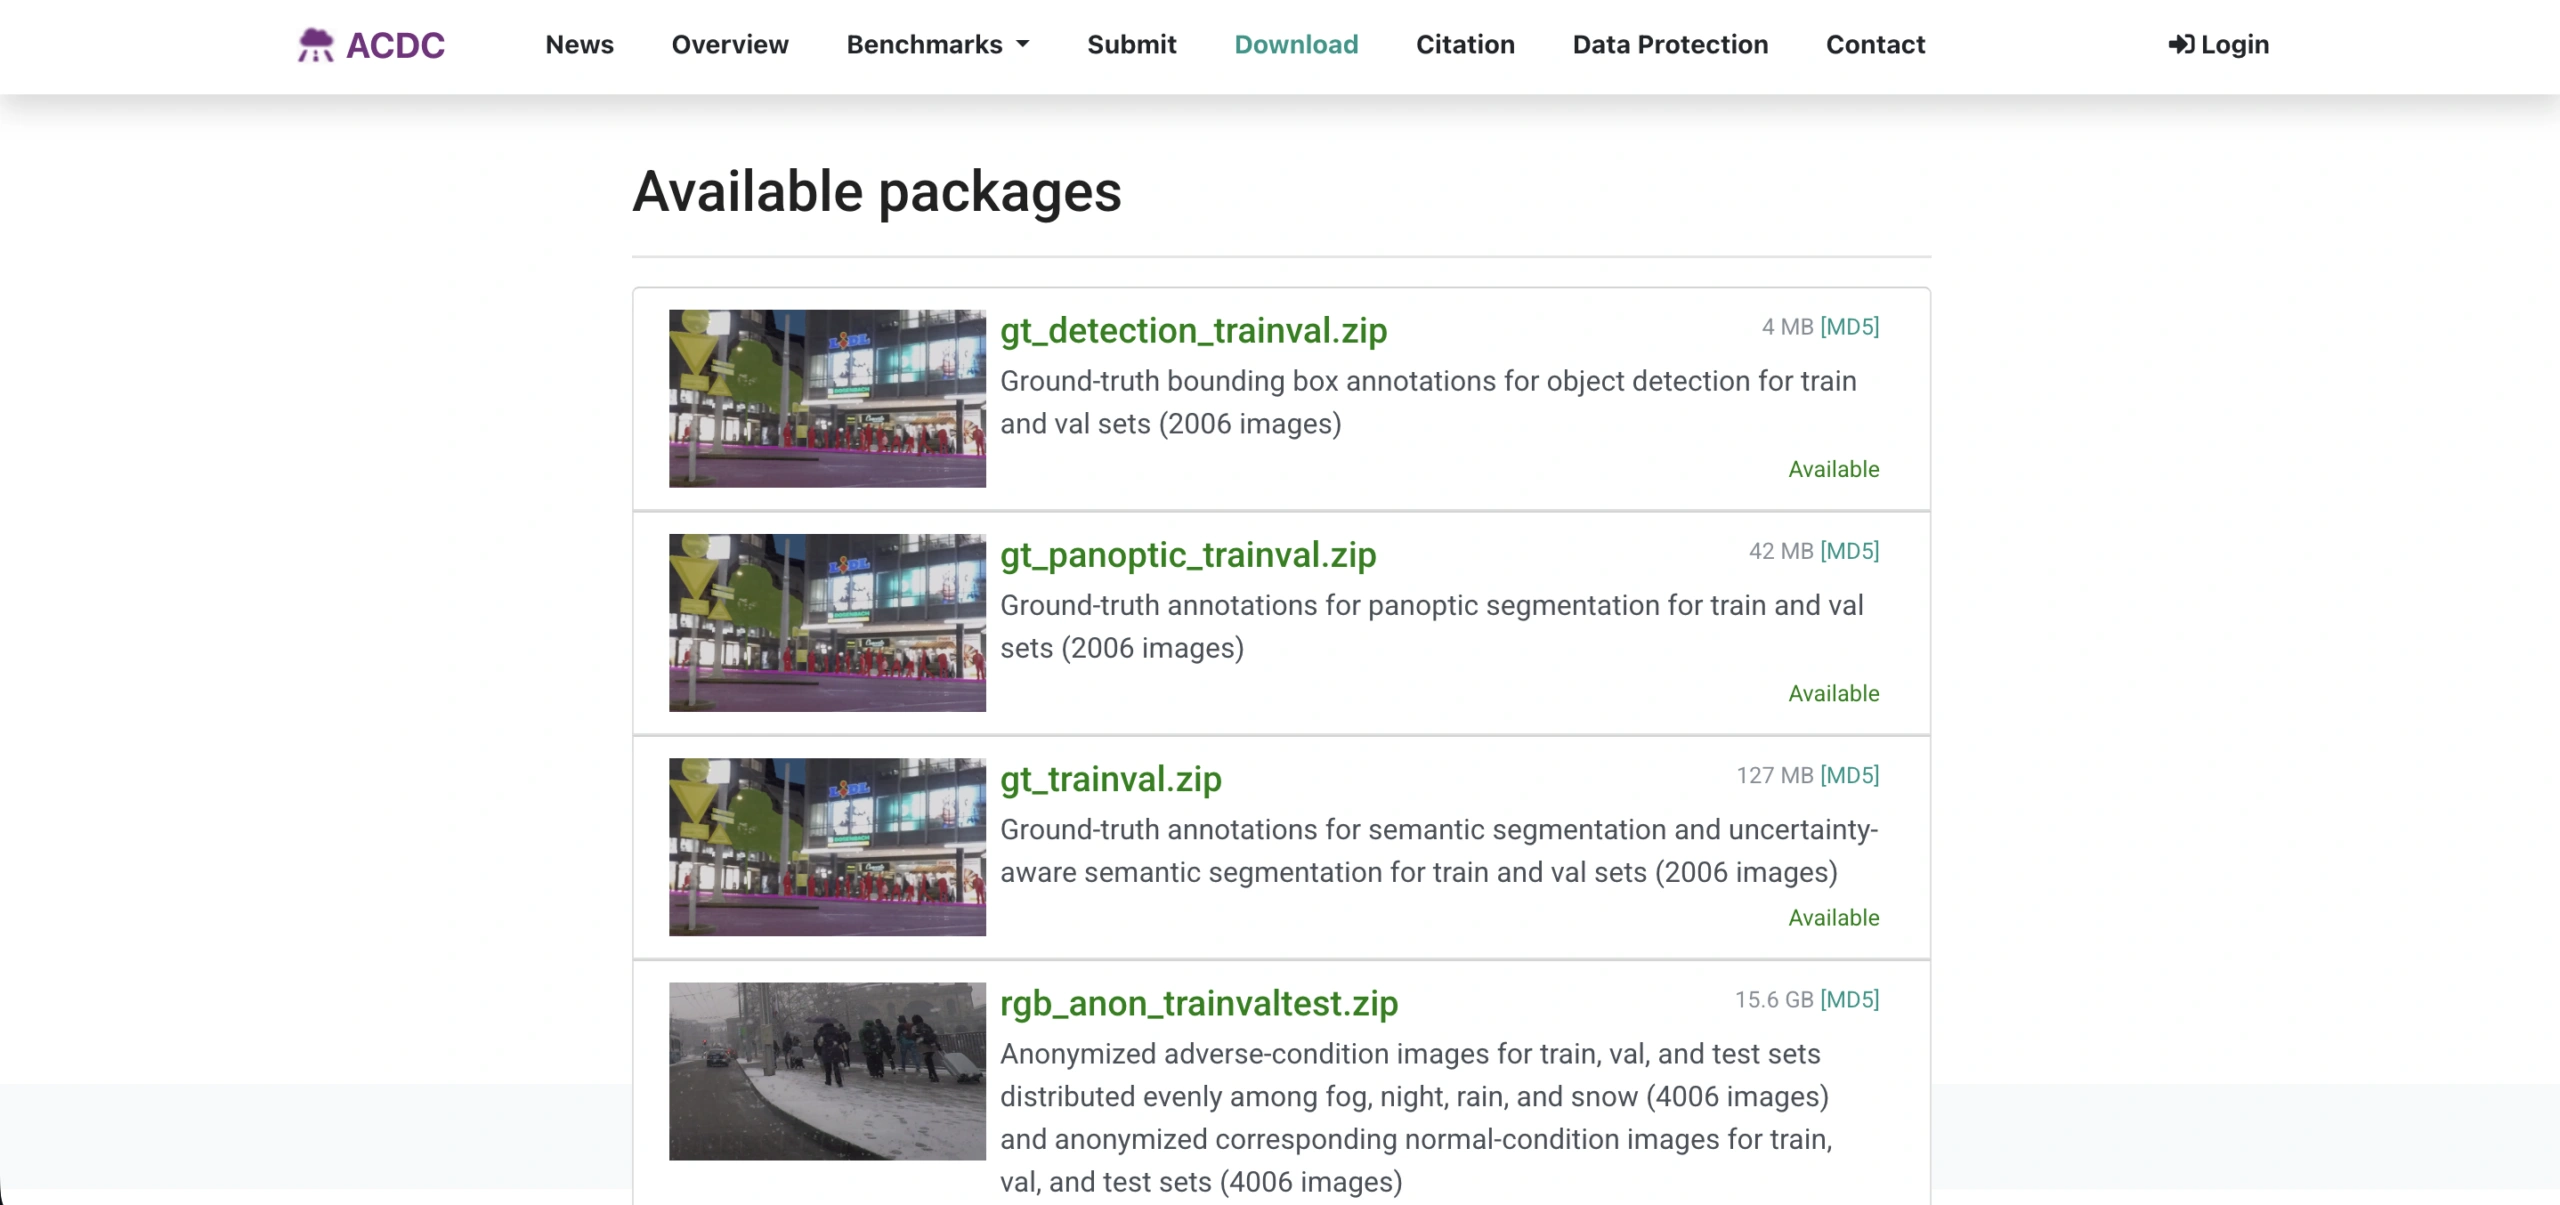Select the Download nav item
Viewport: 2560px width, 1205px height.
click(x=1296, y=45)
